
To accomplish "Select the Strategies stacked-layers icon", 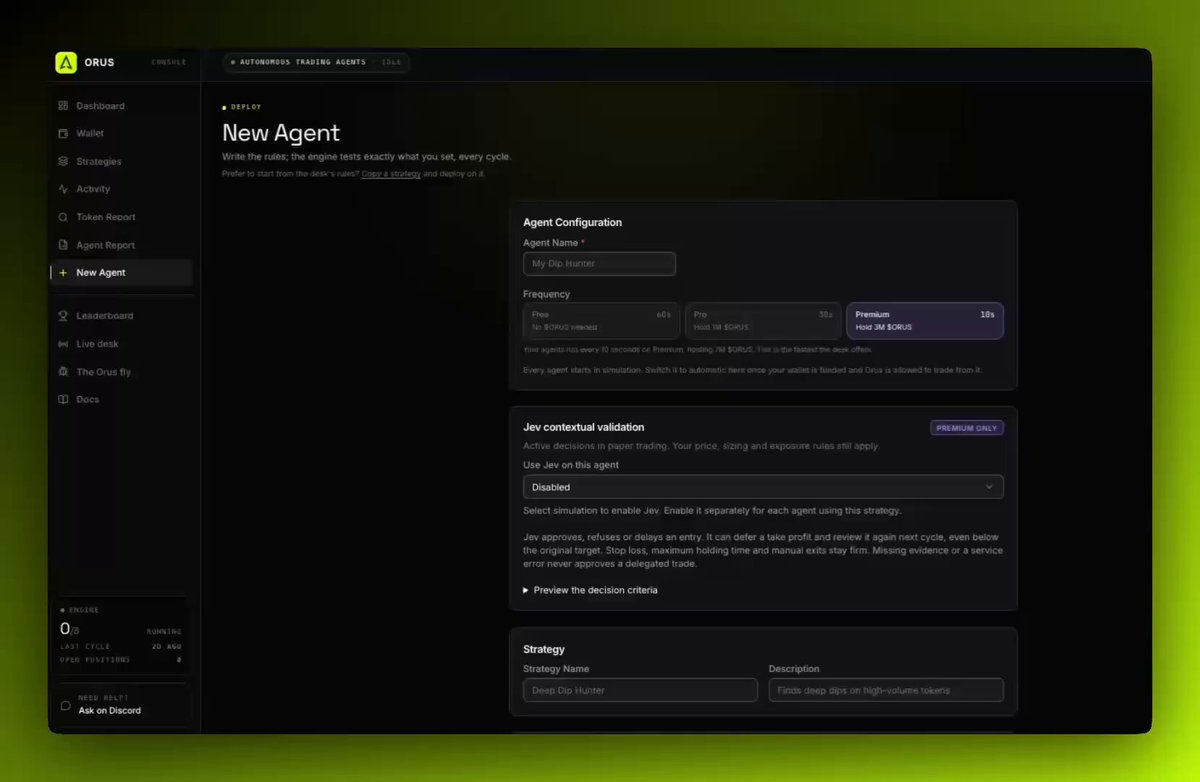I will point(63,161).
